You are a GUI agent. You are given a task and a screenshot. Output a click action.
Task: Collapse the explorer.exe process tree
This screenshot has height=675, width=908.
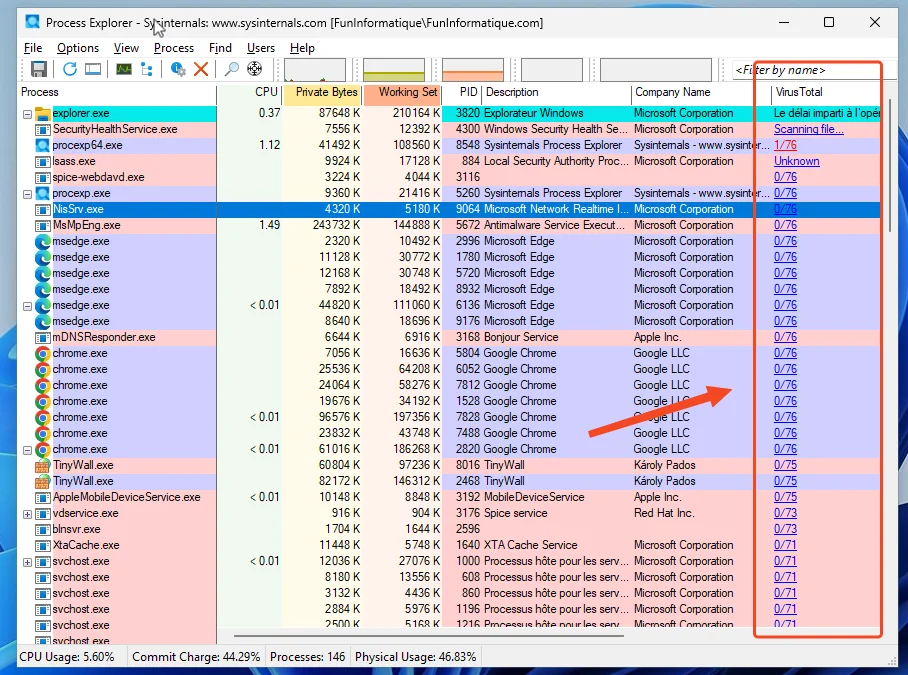(25, 114)
